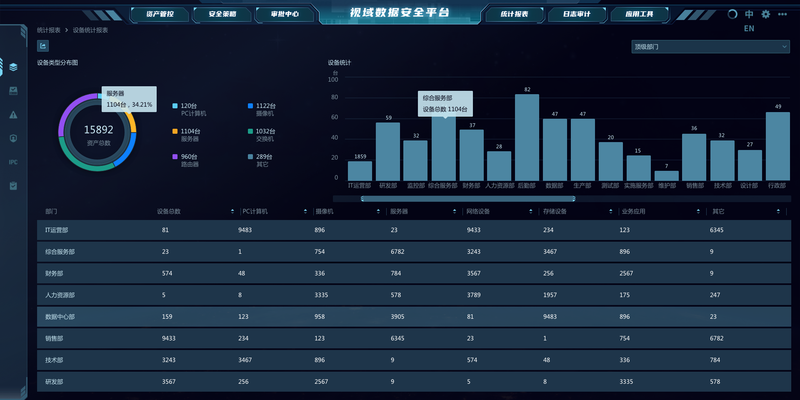The width and height of the screenshot is (800, 400).
Task: Select the 财务部 table row name
Action: click(x=54, y=273)
